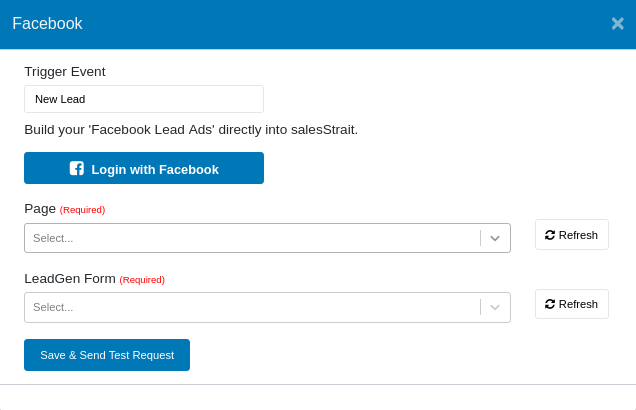Focus the Trigger Event field showing New Lead
Viewport: 636px width, 410px height.
point(144,99)
